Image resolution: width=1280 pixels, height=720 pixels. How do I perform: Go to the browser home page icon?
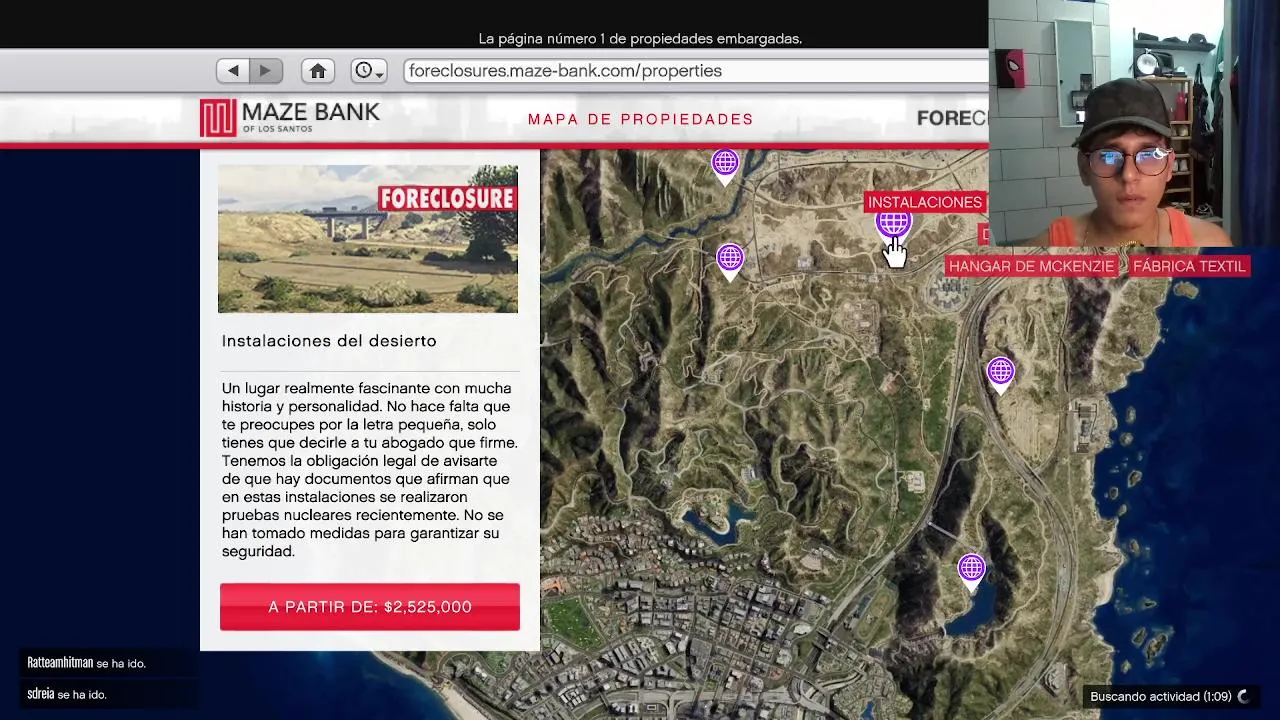click(318, 71)
